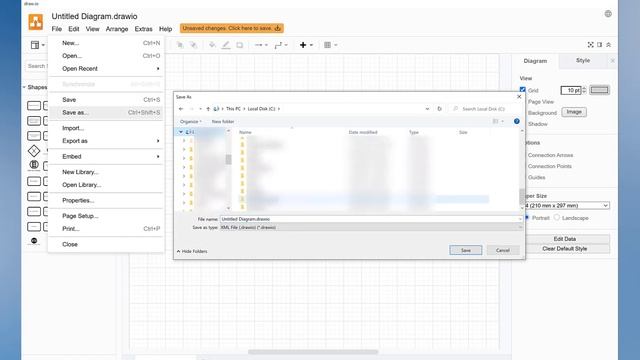This screenshot has height=360, width=640.
Task: Click the globe language icon
Action: coord(608,14)
